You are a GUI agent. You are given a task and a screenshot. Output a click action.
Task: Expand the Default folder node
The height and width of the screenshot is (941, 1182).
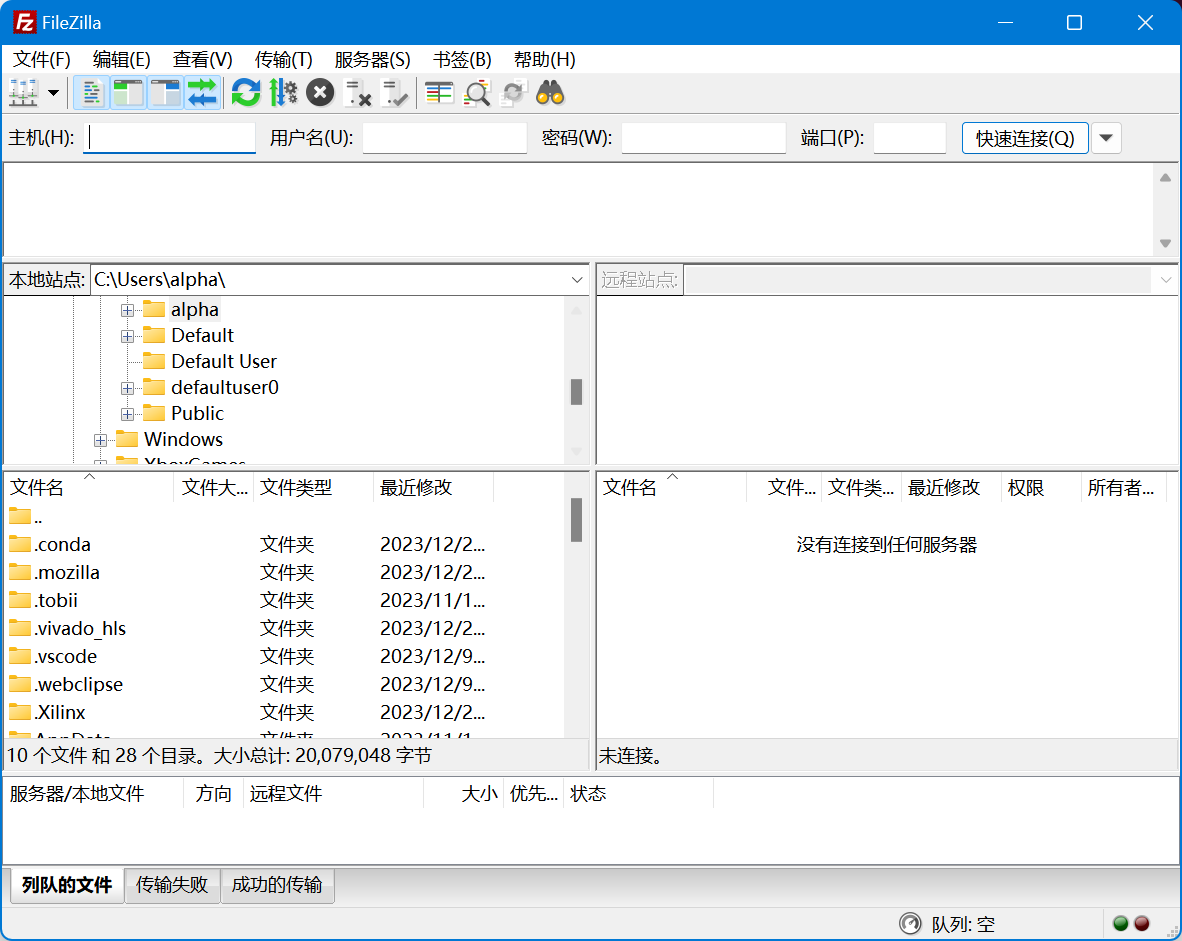point(127,336)
